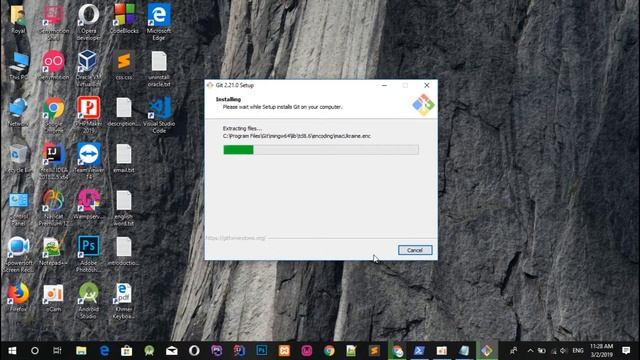Viewport: 640px width, 360px height.
Task: Click the volume icon in the system tray
Action: click(564, 351)
